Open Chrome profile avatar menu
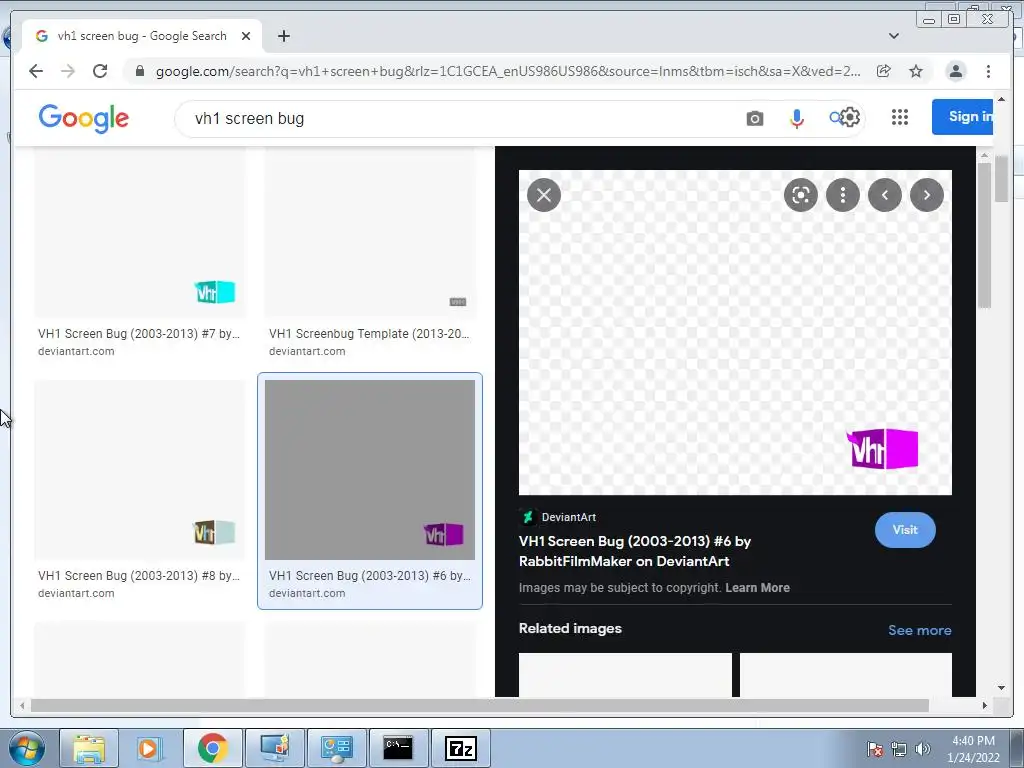 955,71
